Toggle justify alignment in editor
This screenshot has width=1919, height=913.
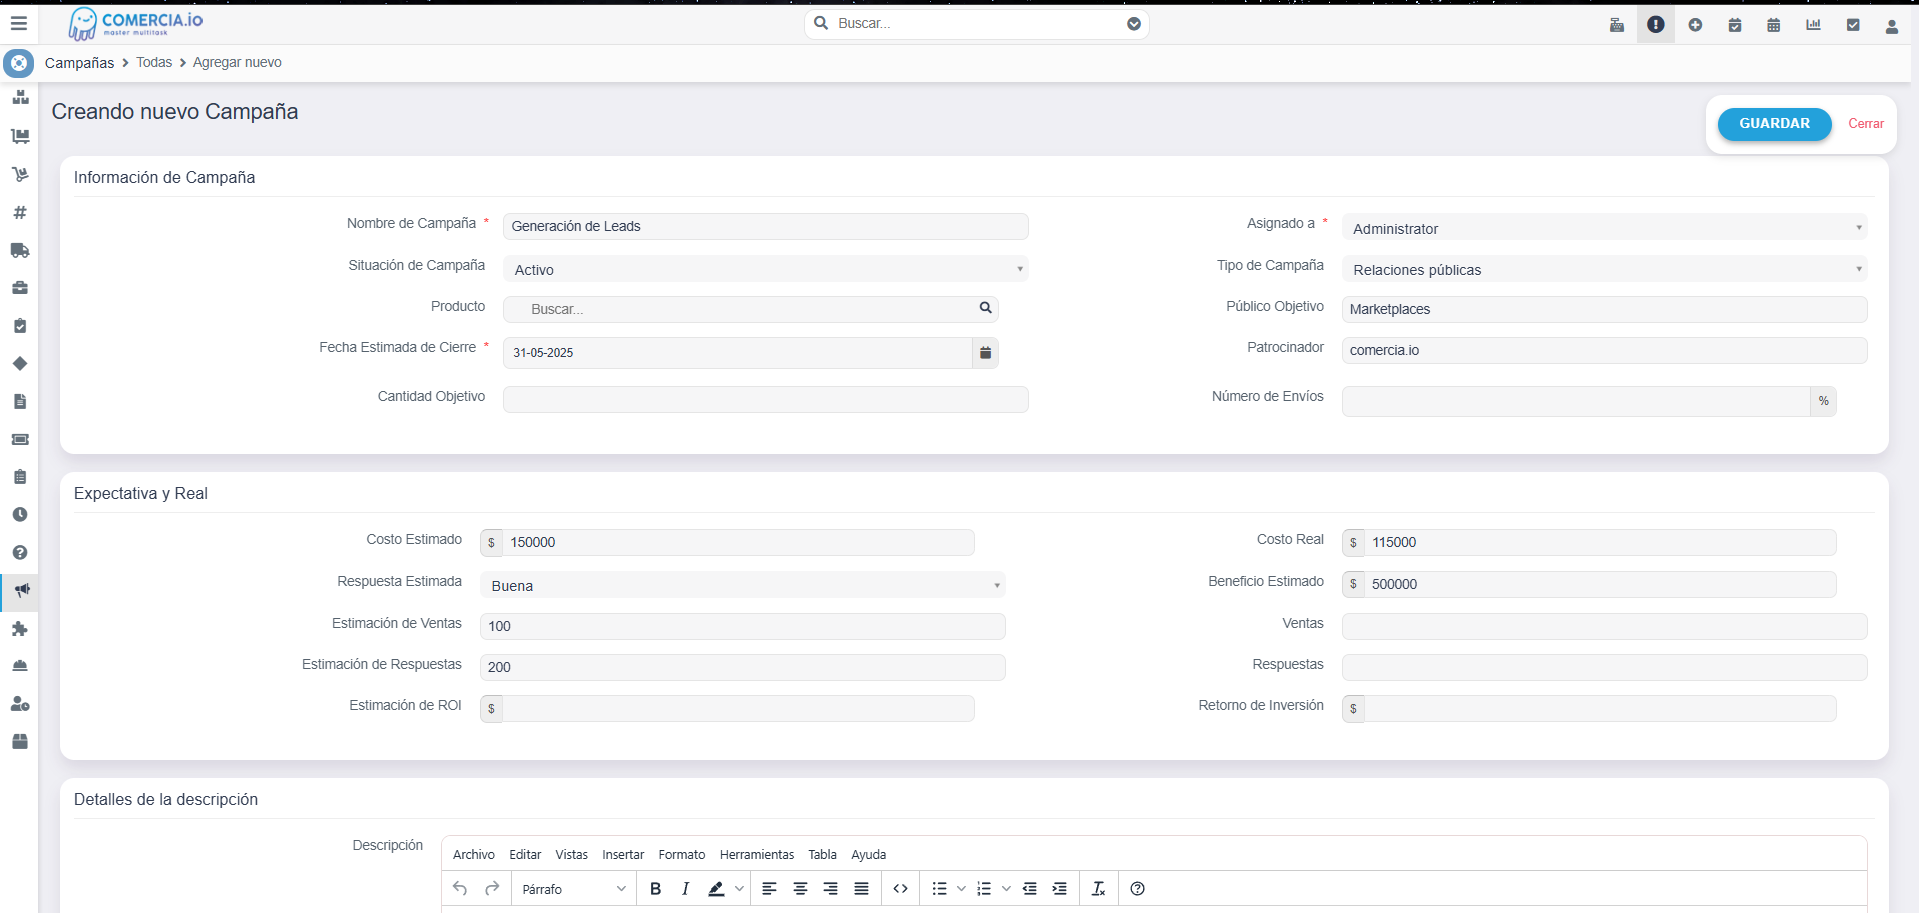point(861,889)
